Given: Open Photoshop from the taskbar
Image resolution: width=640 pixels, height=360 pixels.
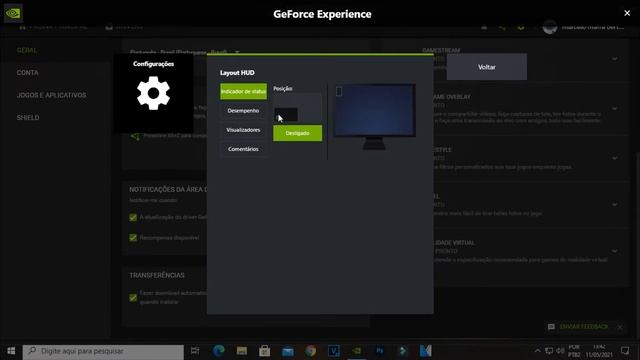Looking at the screenshot, I should tap(380, 351).
